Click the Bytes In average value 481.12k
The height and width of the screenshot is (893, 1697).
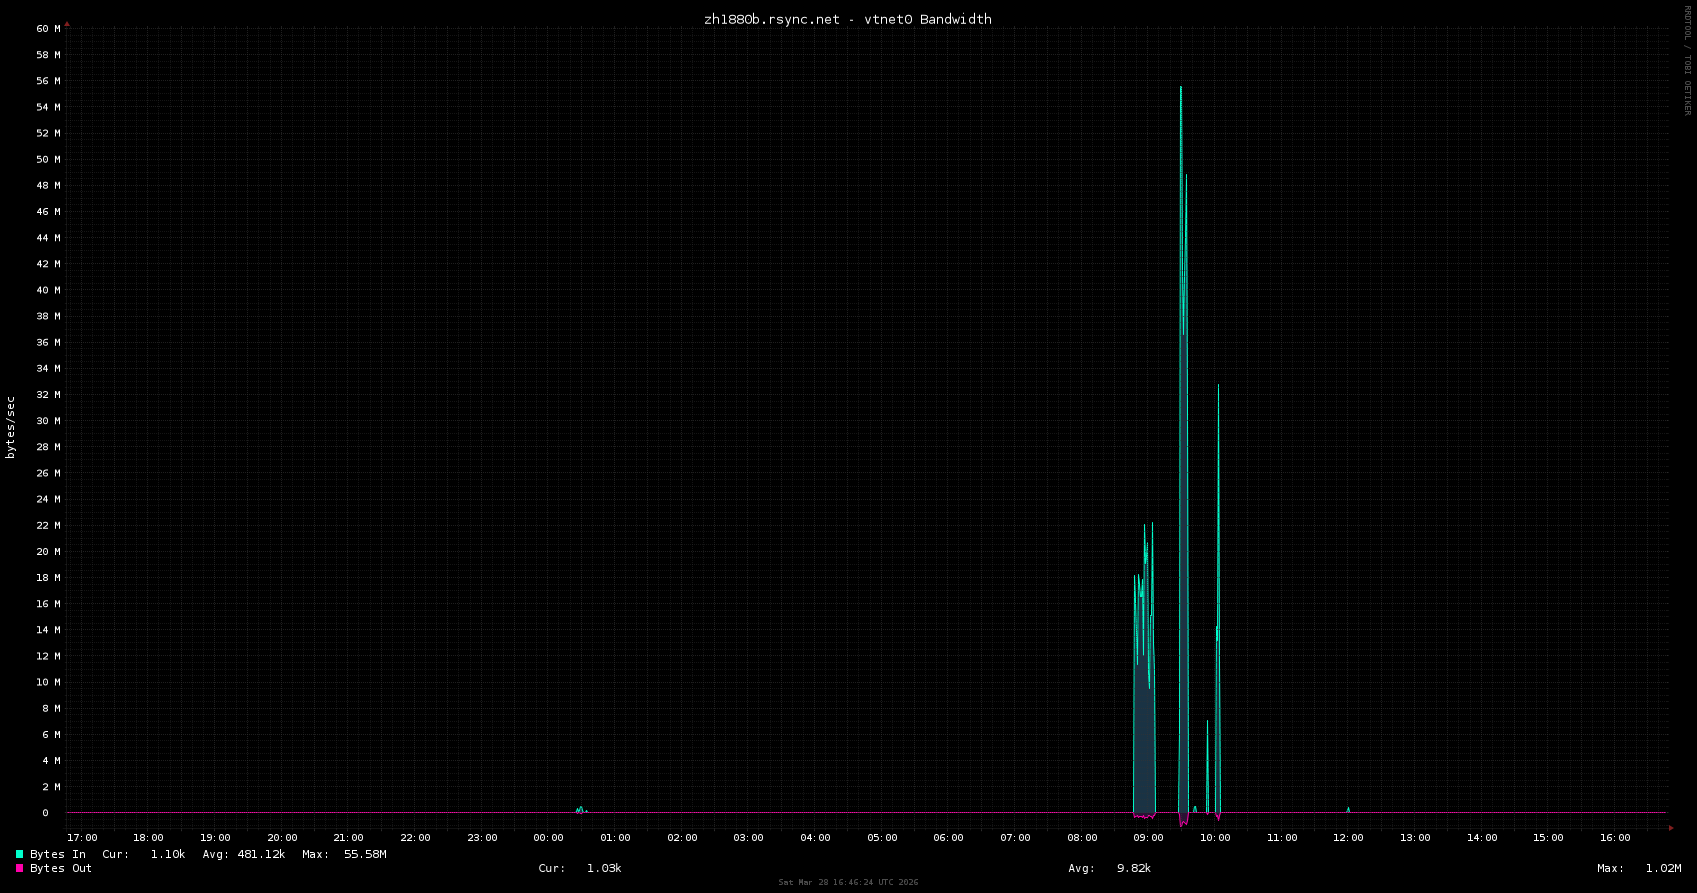pos(261,854)
